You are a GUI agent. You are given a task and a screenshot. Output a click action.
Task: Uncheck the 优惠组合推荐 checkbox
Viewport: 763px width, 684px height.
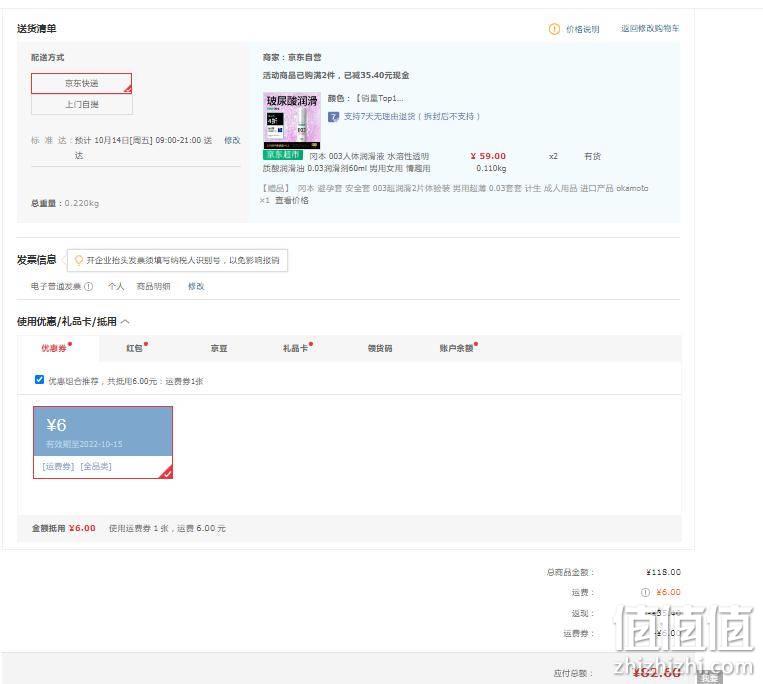click(39, 379)
